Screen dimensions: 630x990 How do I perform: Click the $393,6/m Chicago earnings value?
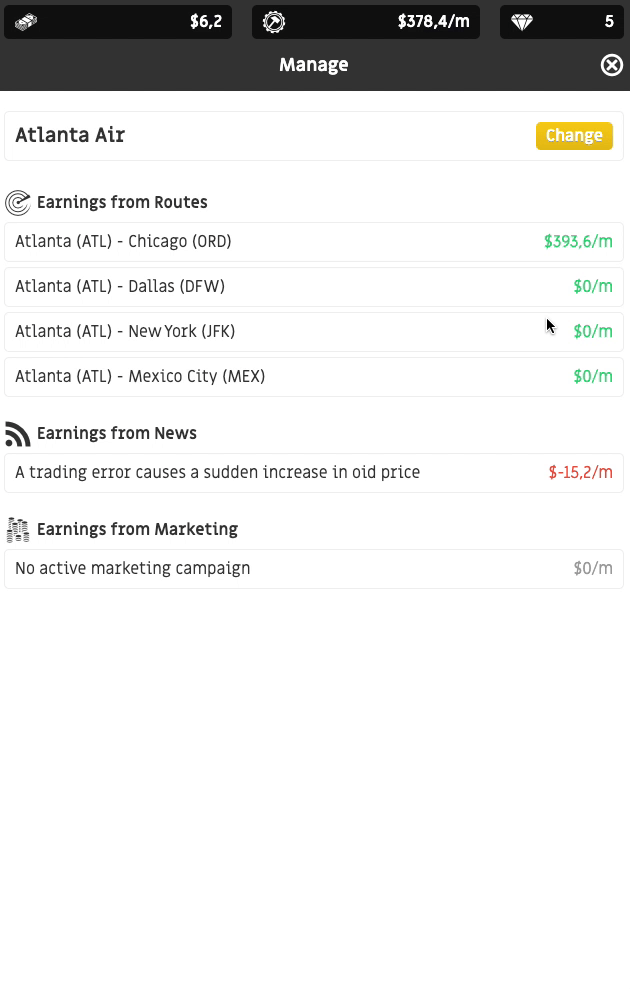coord(578,242)
